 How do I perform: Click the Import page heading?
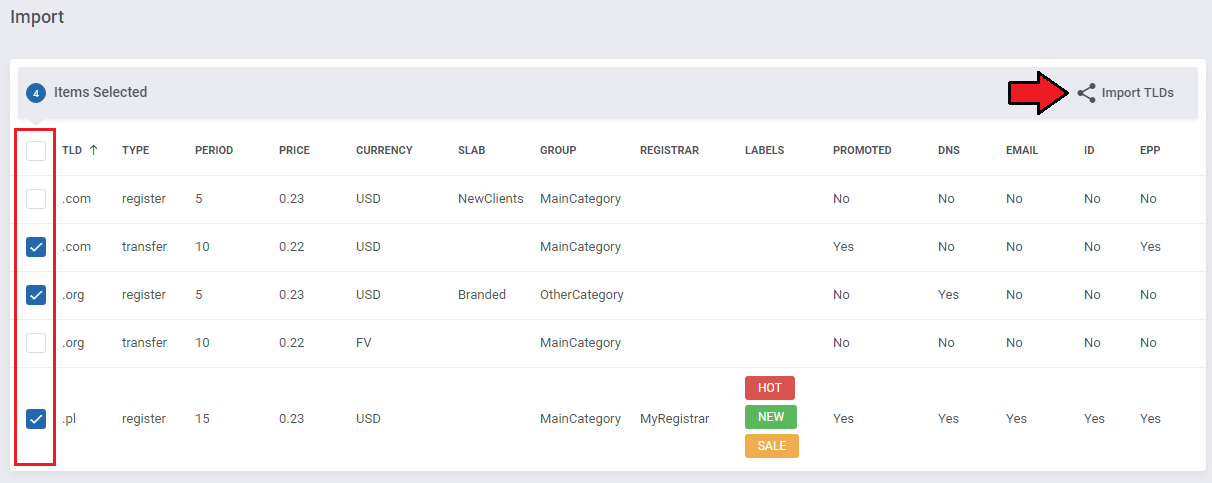pyautogui.click(x=37, y=17)
